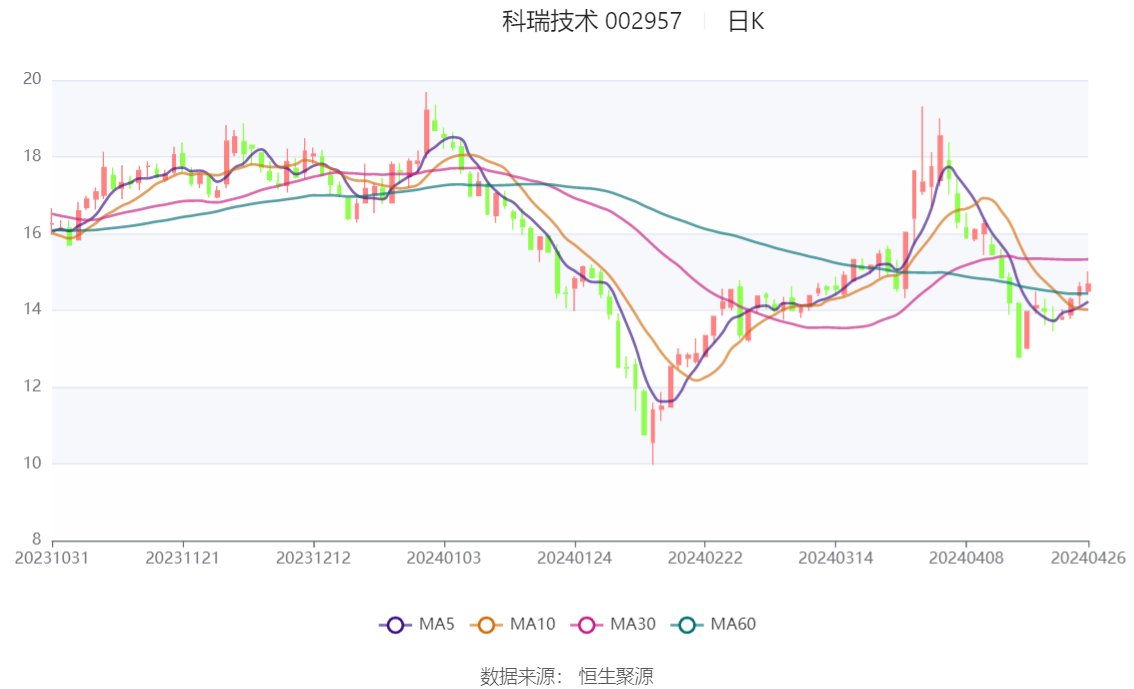Hide the MA60 line using its legend text
Screen dimensions: 1134x689
click(x=733, y=625)
